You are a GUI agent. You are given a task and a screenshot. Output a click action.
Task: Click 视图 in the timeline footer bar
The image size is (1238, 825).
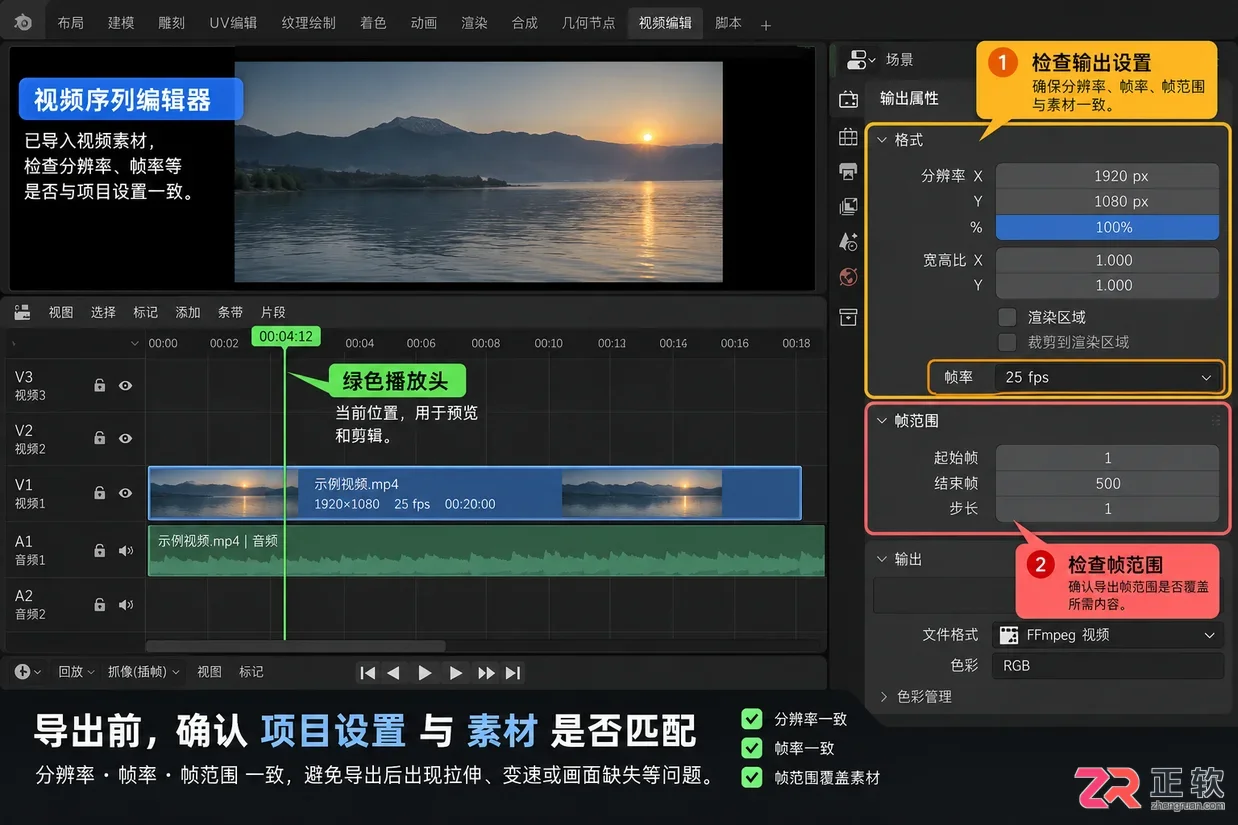(x=209, y=672)
